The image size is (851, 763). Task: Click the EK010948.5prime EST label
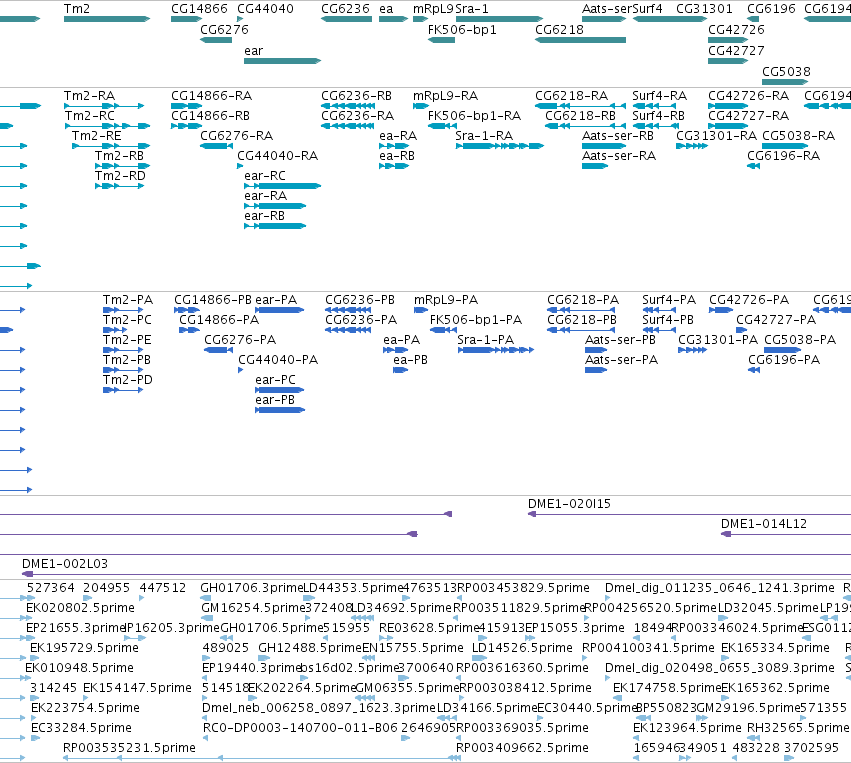[x=79, y=668]
